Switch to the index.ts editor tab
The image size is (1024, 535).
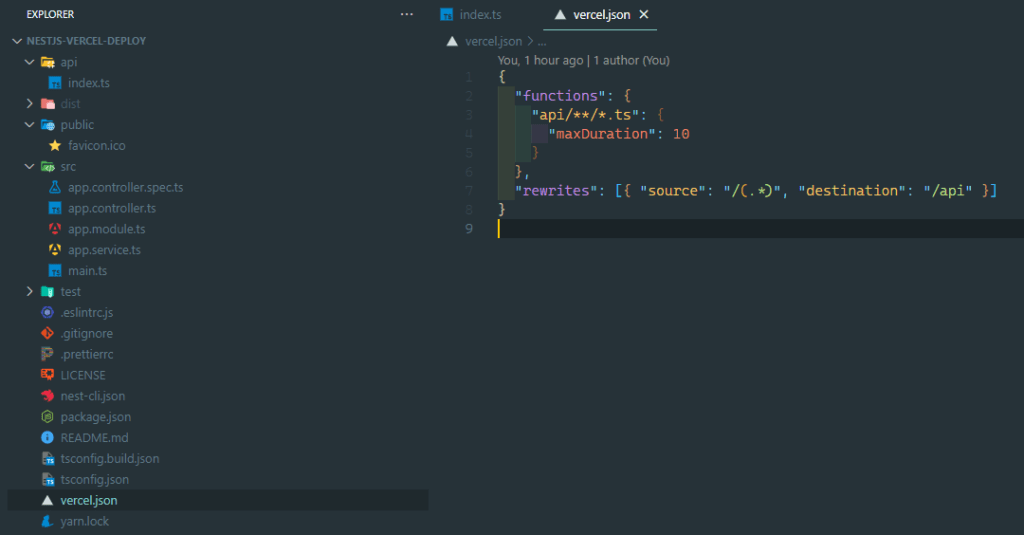pos(480,14)
